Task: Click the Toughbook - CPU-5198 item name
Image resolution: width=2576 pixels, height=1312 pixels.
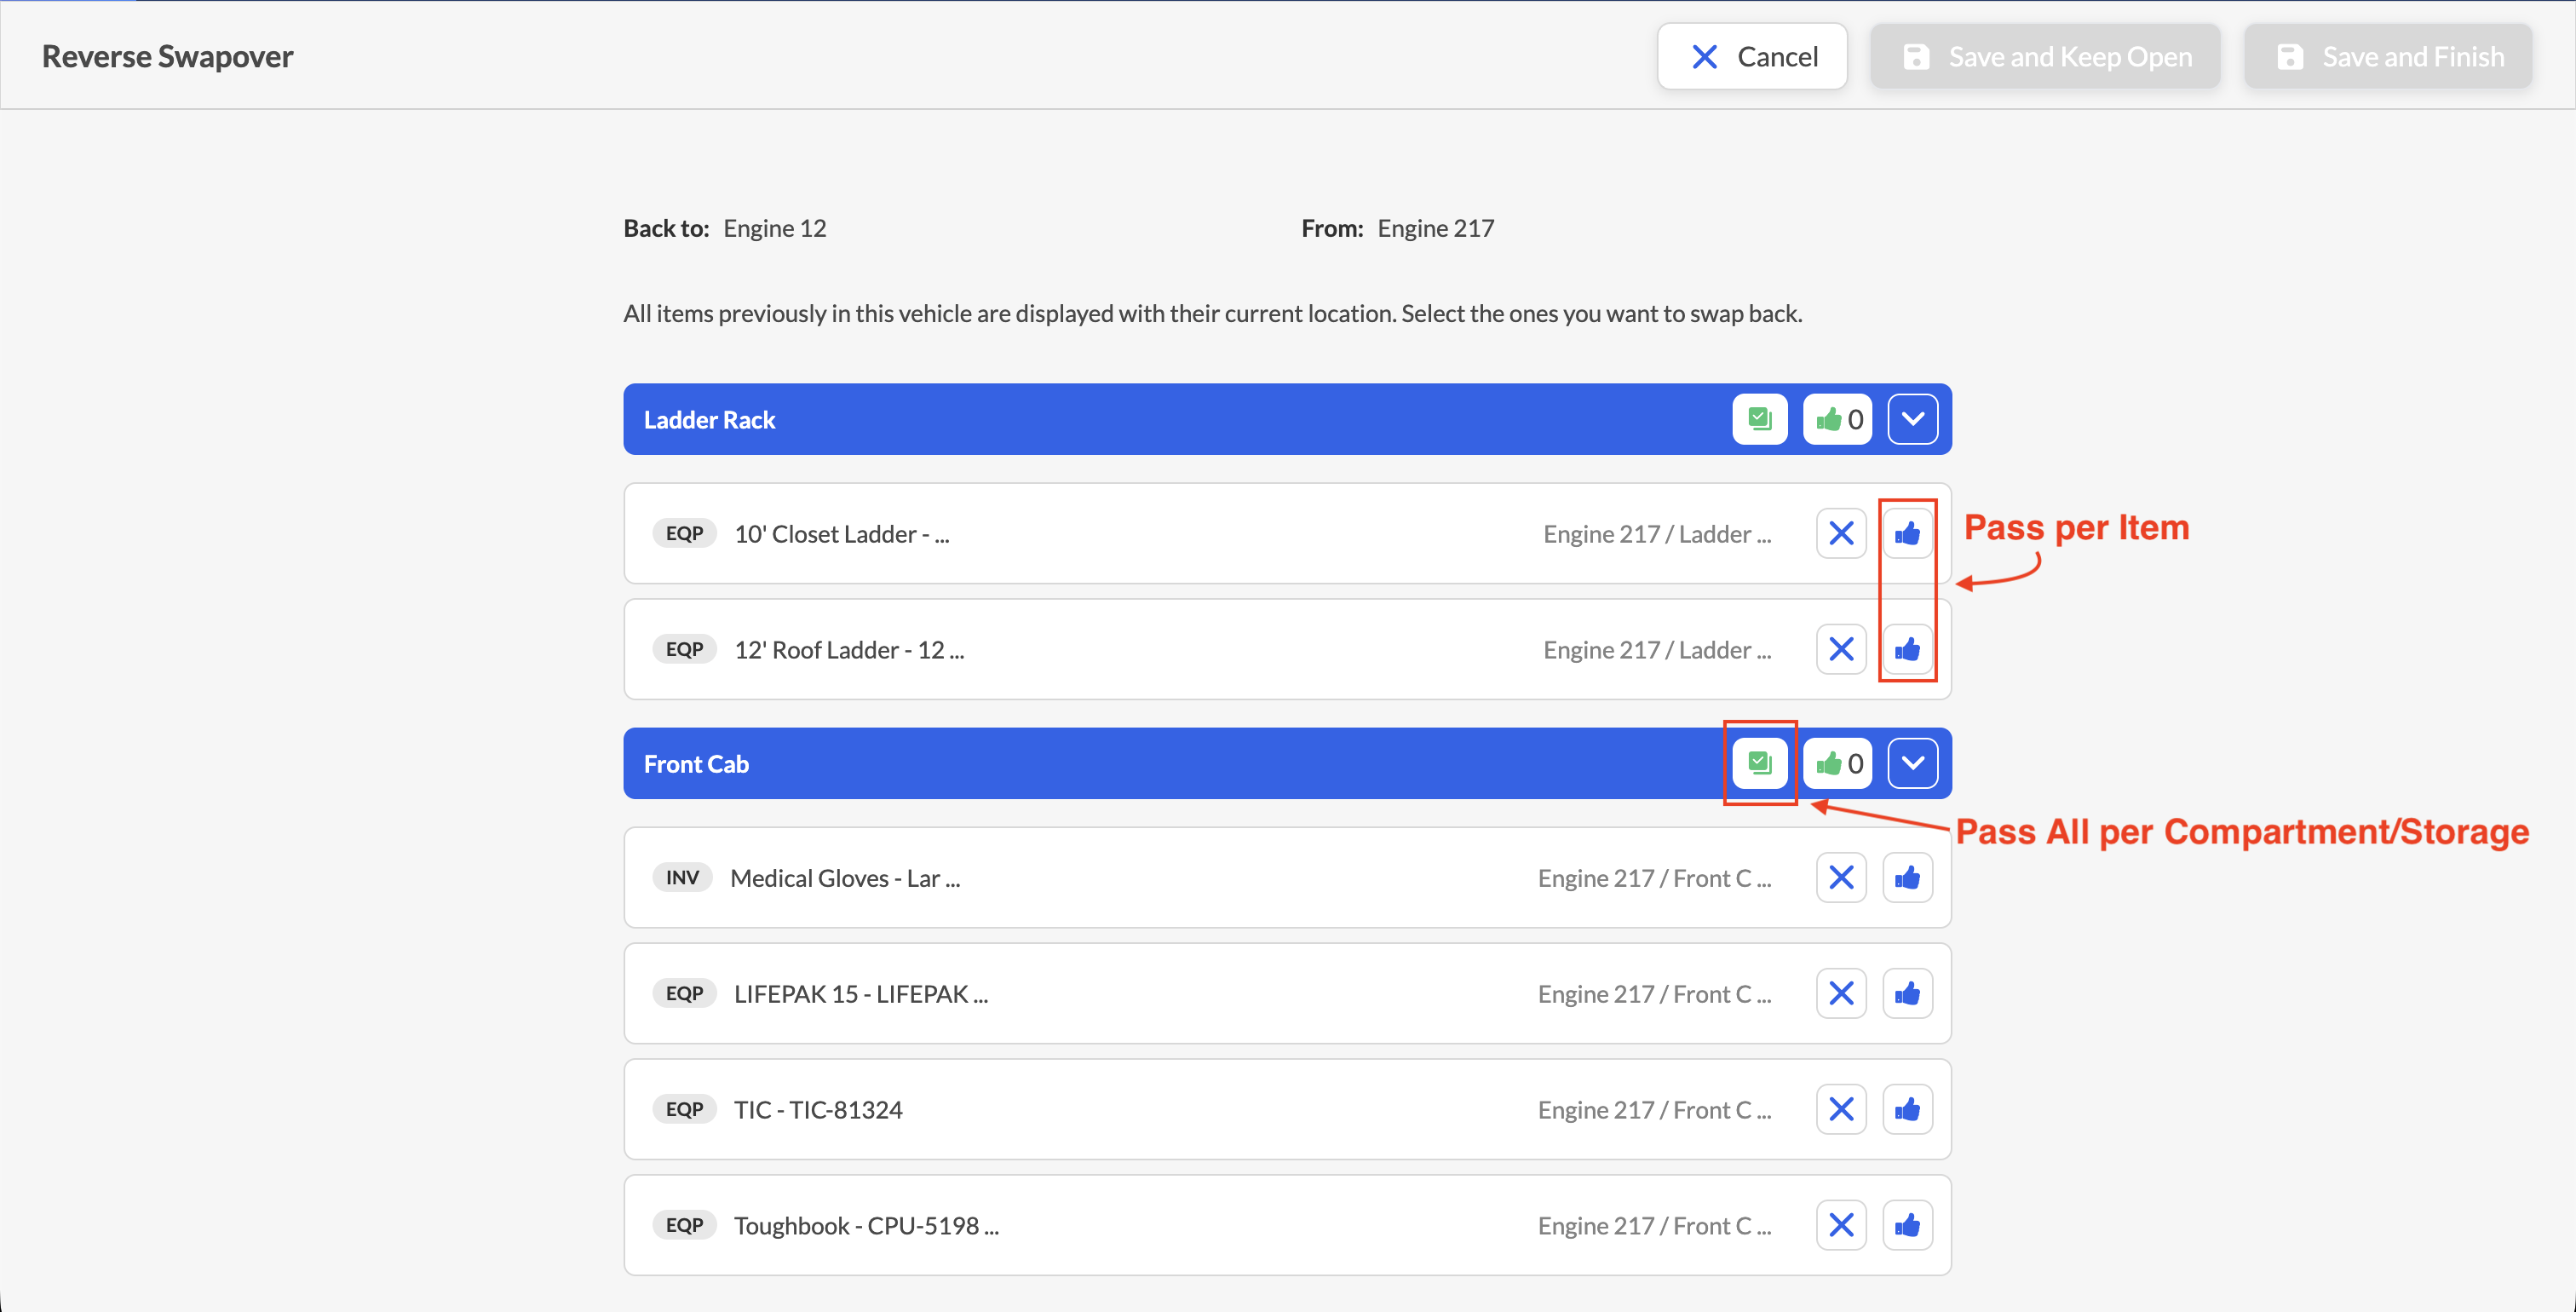Action: click(x=866, y=1226)
